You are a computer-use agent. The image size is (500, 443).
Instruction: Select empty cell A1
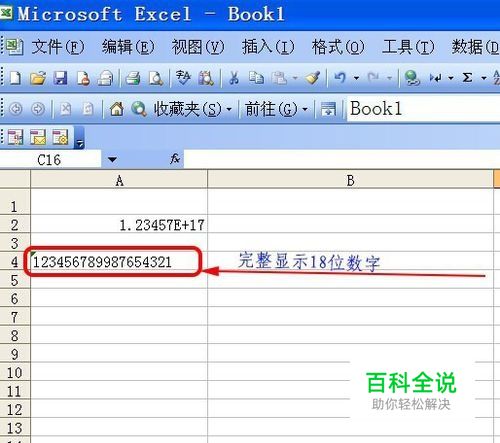click(x=119, y=202)
